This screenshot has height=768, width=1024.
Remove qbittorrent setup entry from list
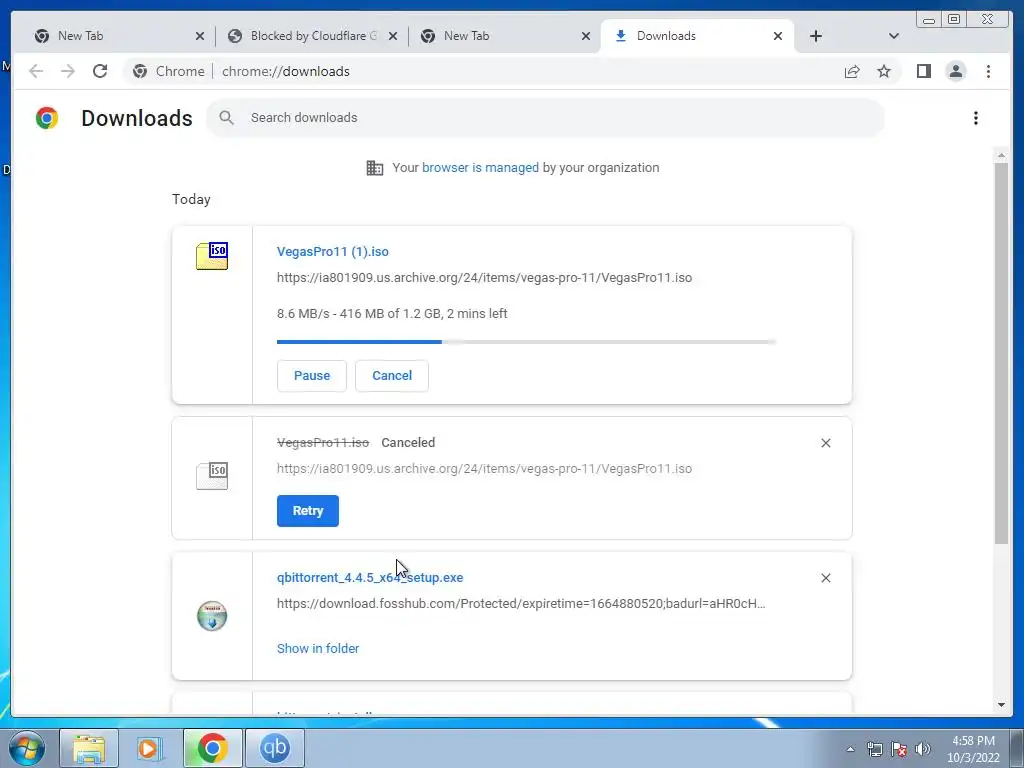[x=825, y=578]
